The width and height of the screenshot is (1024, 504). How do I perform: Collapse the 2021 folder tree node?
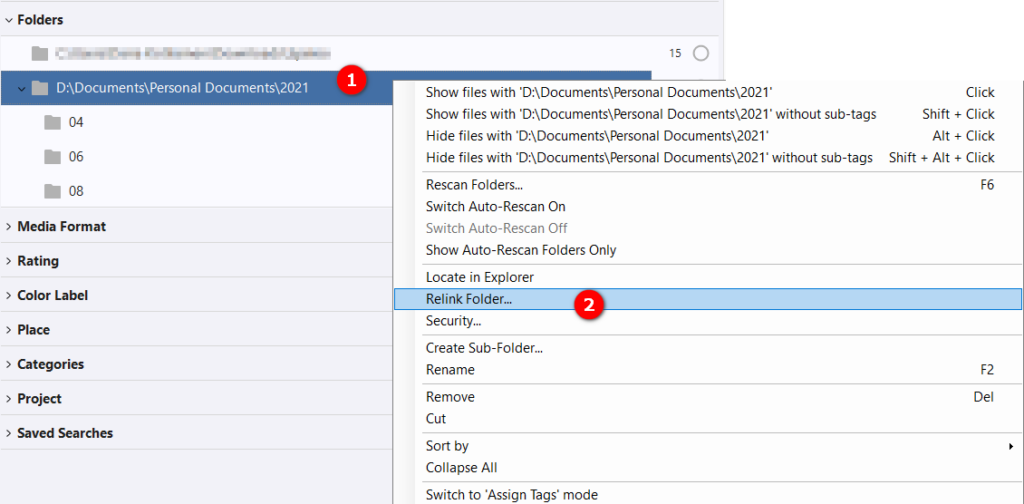tap(21, 88)
